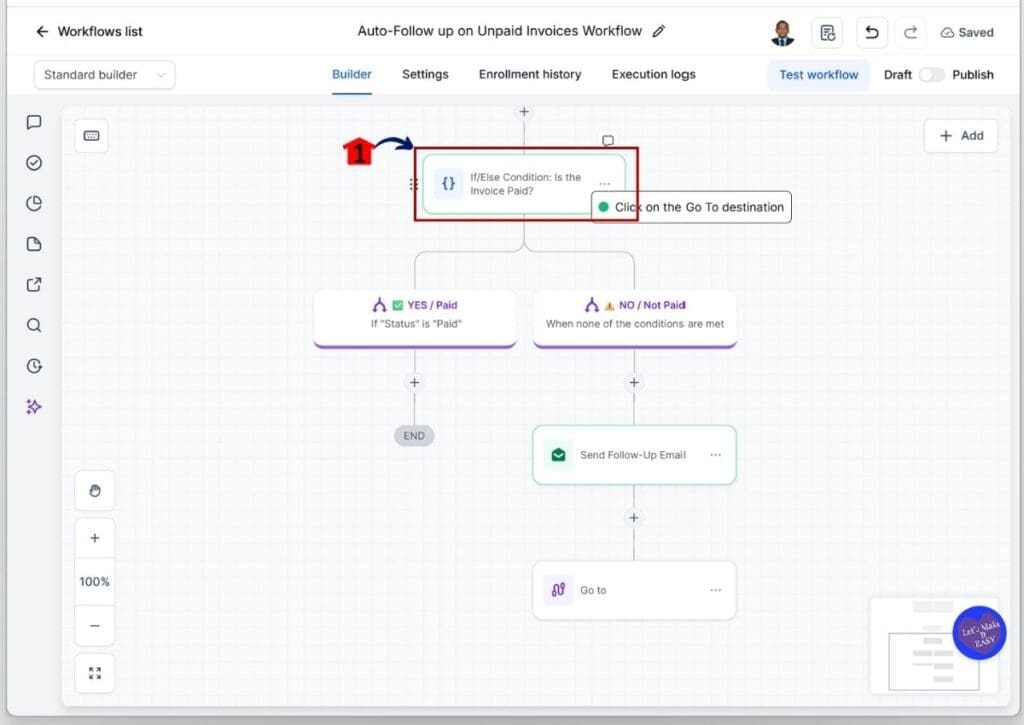Open the sticky note sidebar icon

34,244
